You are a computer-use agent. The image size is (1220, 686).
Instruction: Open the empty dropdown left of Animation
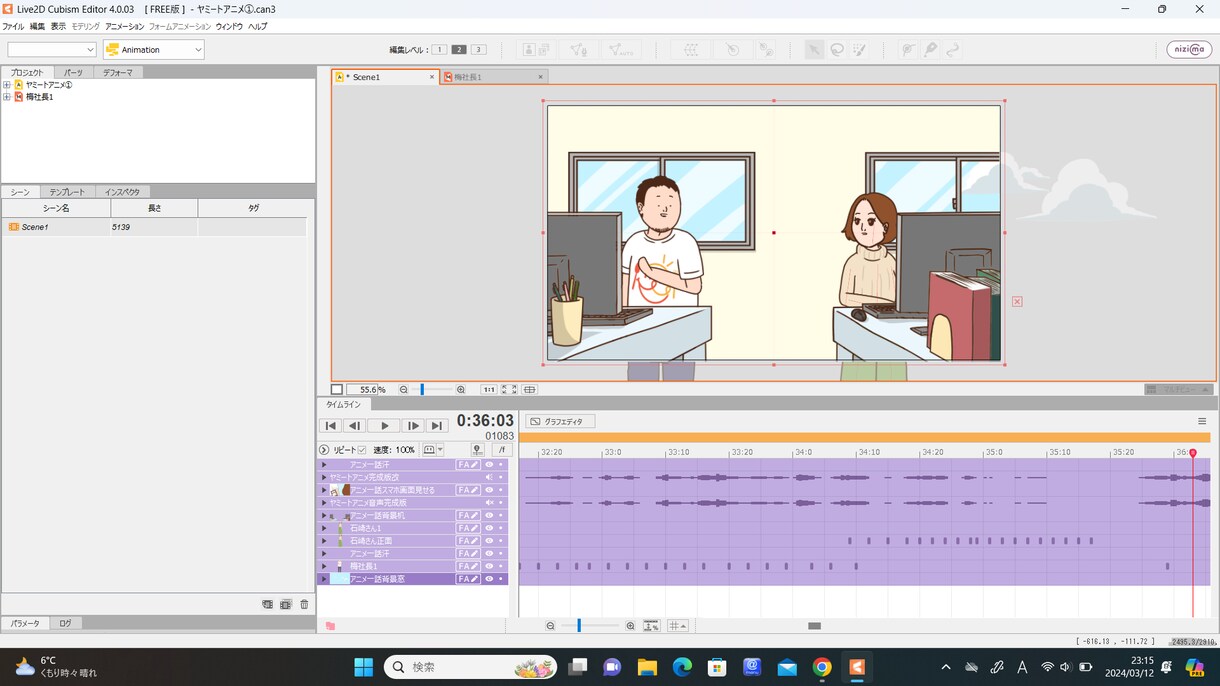tap(52, 49)
